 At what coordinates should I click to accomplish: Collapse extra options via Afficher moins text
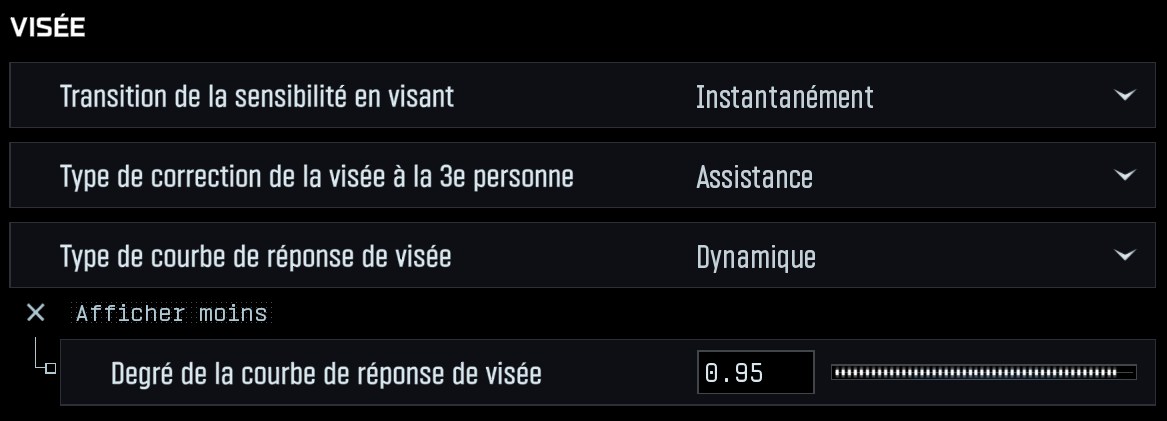pos(171,313)
